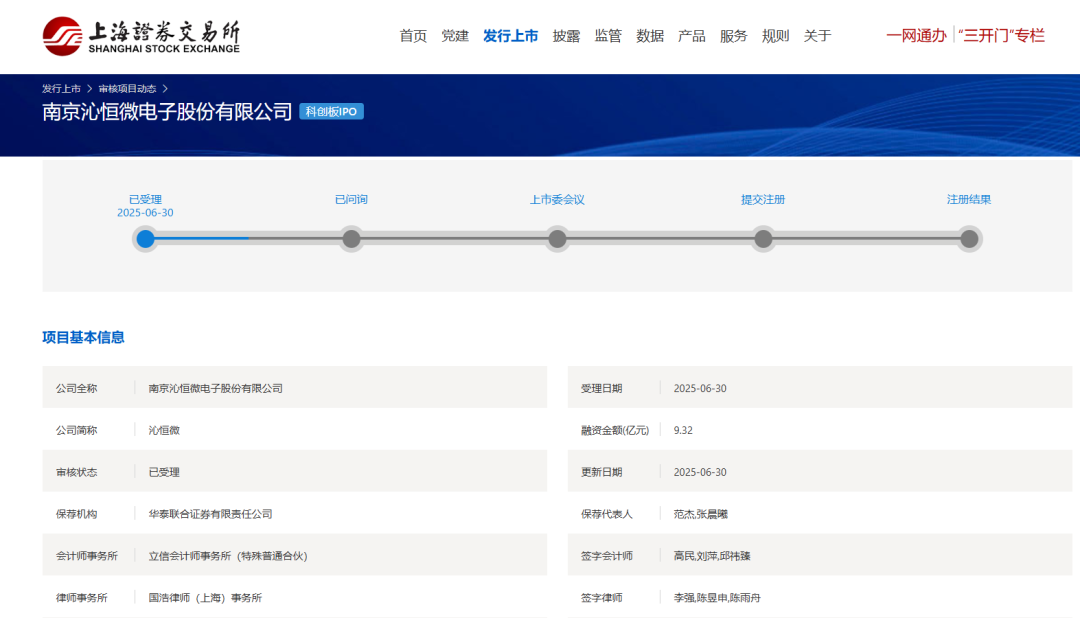This screenshot has height=618, width=1080.
Task: Open the 规则 menu
Action: 776,36
